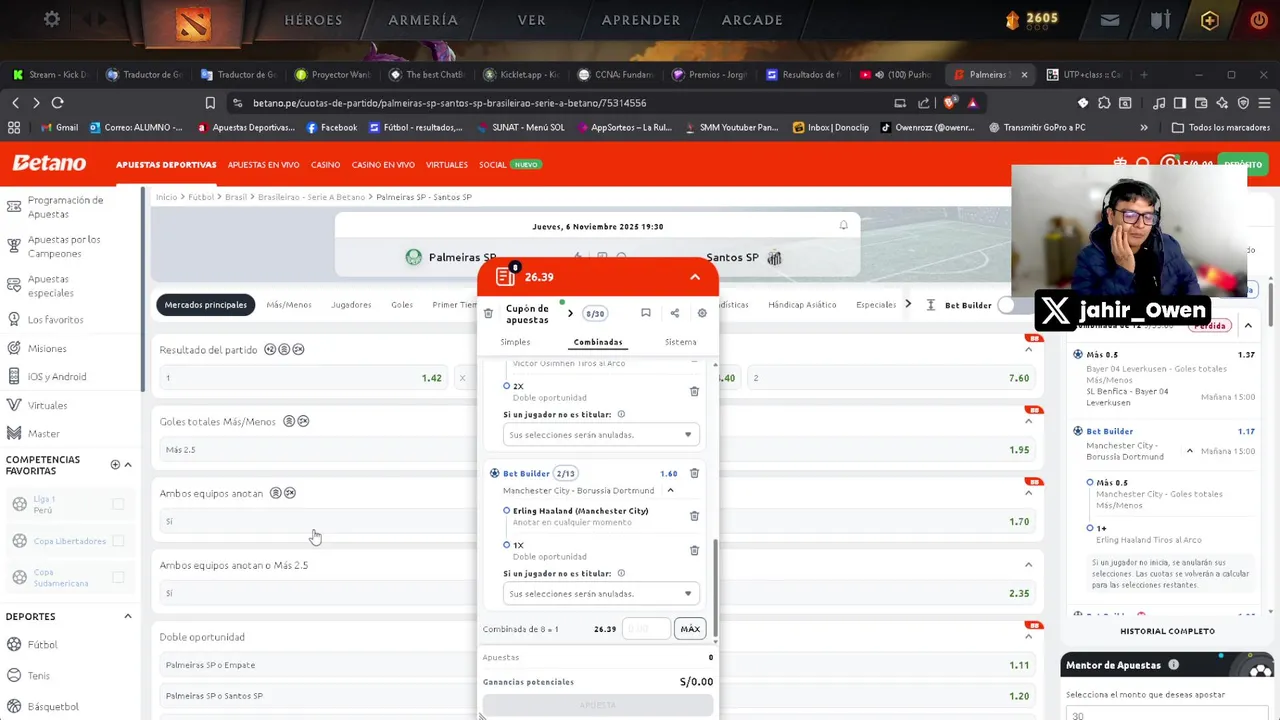This screenshot has width=1280, height=720.
Task: Click the info icon beside Mentor de Apuestas
Action: click(x=1173, y=665)
